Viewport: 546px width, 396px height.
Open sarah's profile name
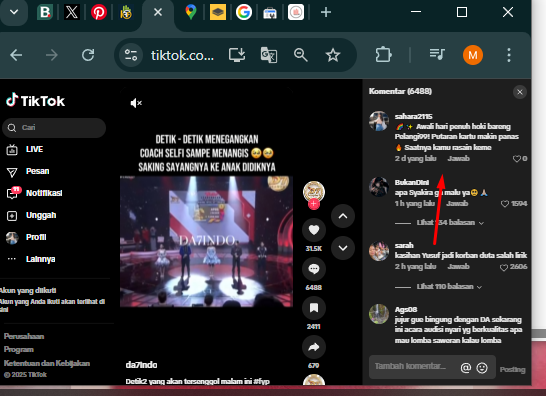click(404, 245)
